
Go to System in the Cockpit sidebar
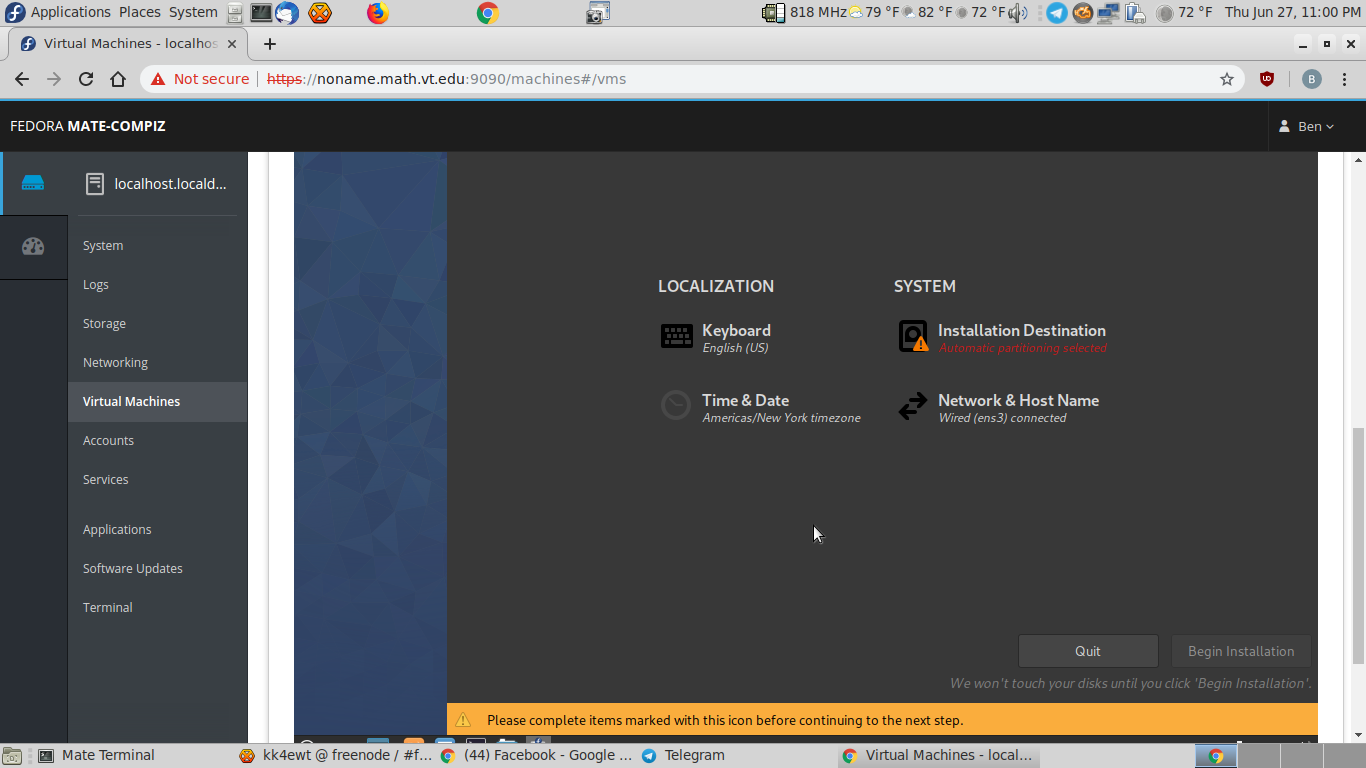(157, 246)
